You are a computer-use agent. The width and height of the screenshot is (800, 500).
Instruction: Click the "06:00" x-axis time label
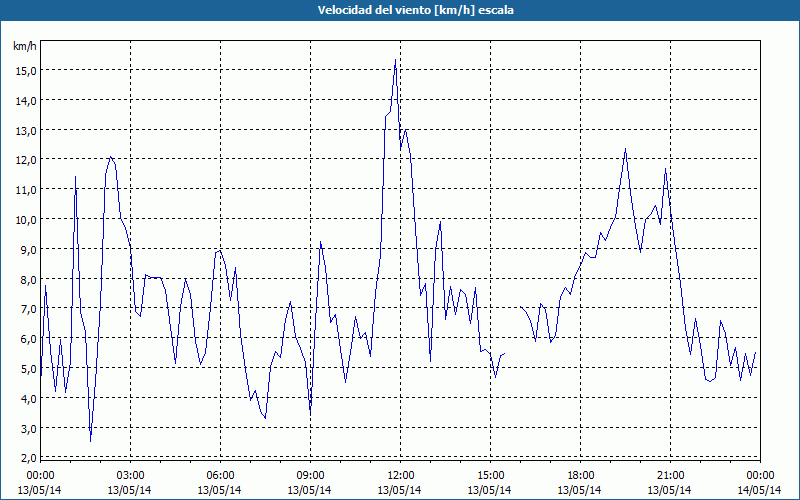tap(220, 476)
